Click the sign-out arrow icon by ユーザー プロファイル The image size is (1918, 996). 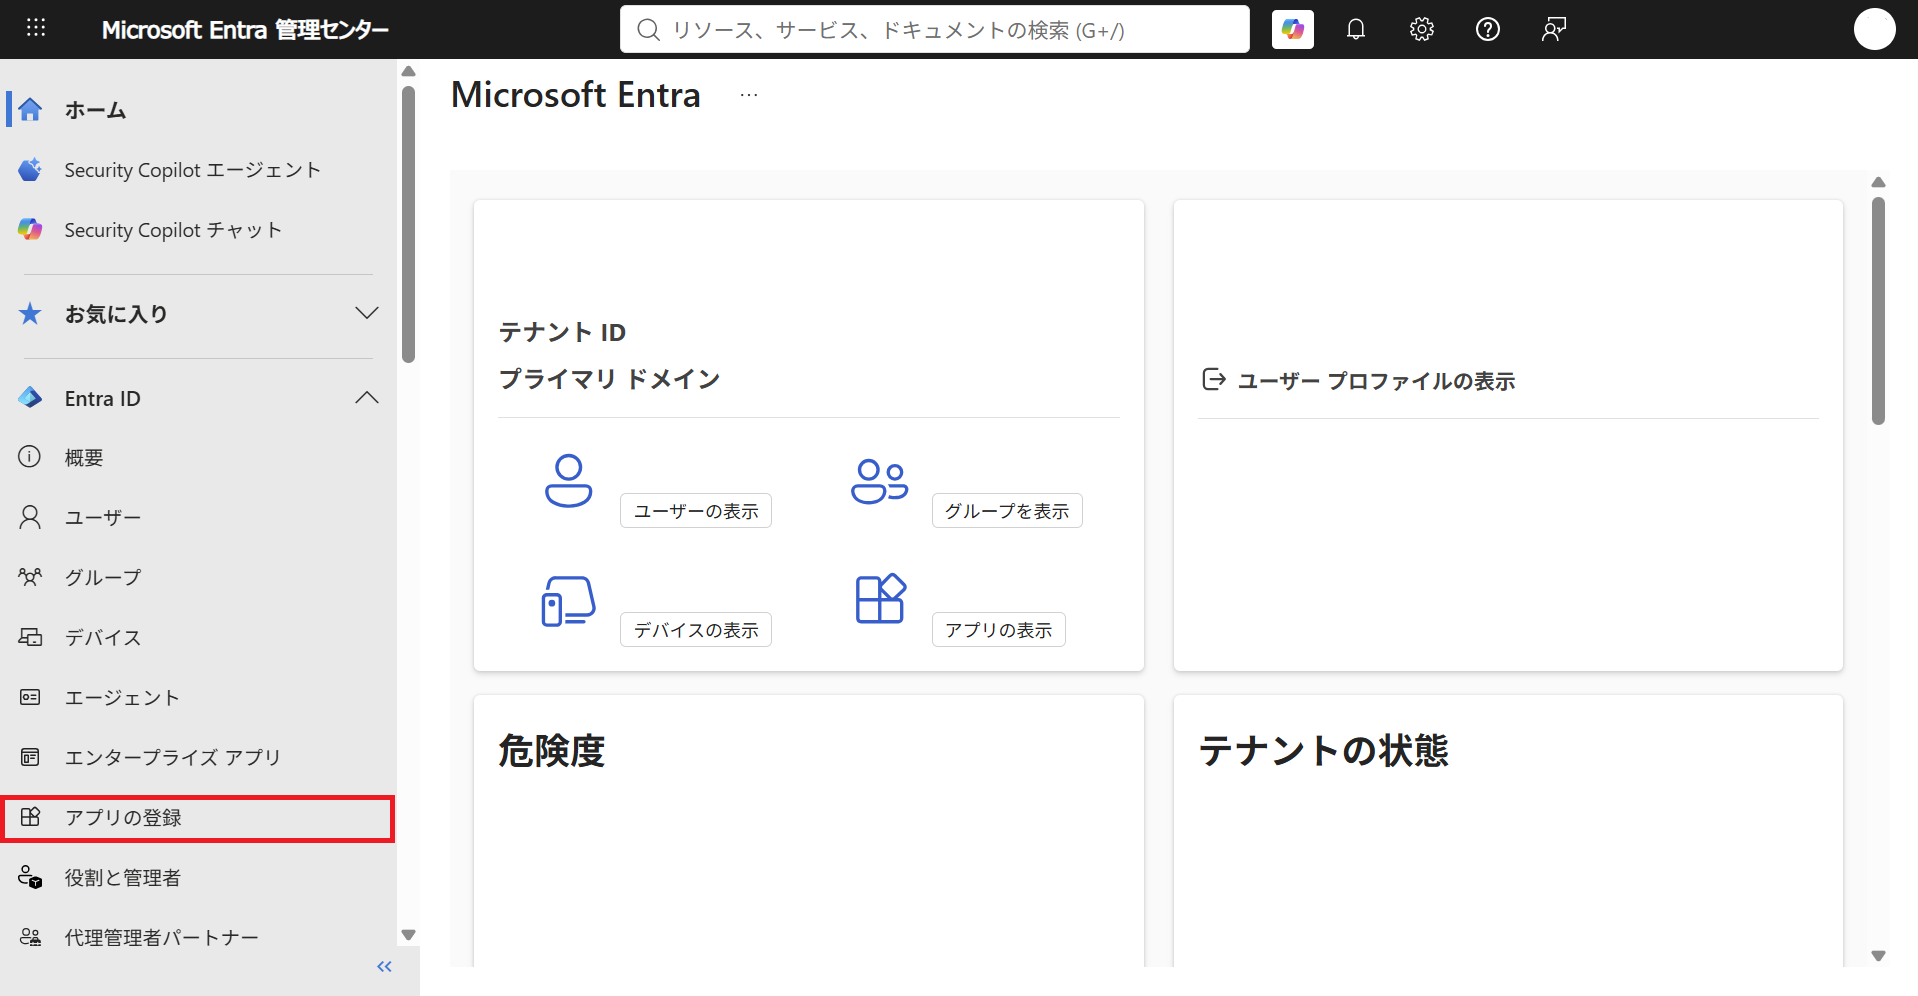(1213, 379)
